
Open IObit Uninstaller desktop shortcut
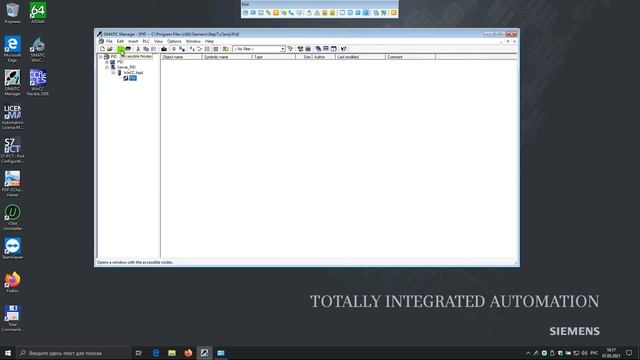12,217
